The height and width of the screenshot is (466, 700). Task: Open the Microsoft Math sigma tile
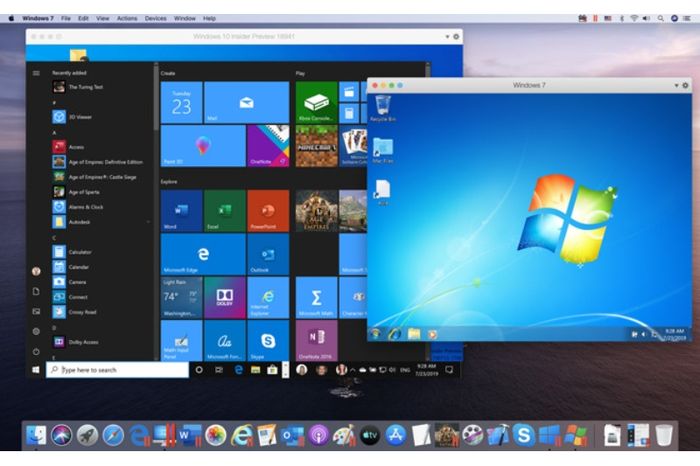pyautogui.click(x=316, y=297)
